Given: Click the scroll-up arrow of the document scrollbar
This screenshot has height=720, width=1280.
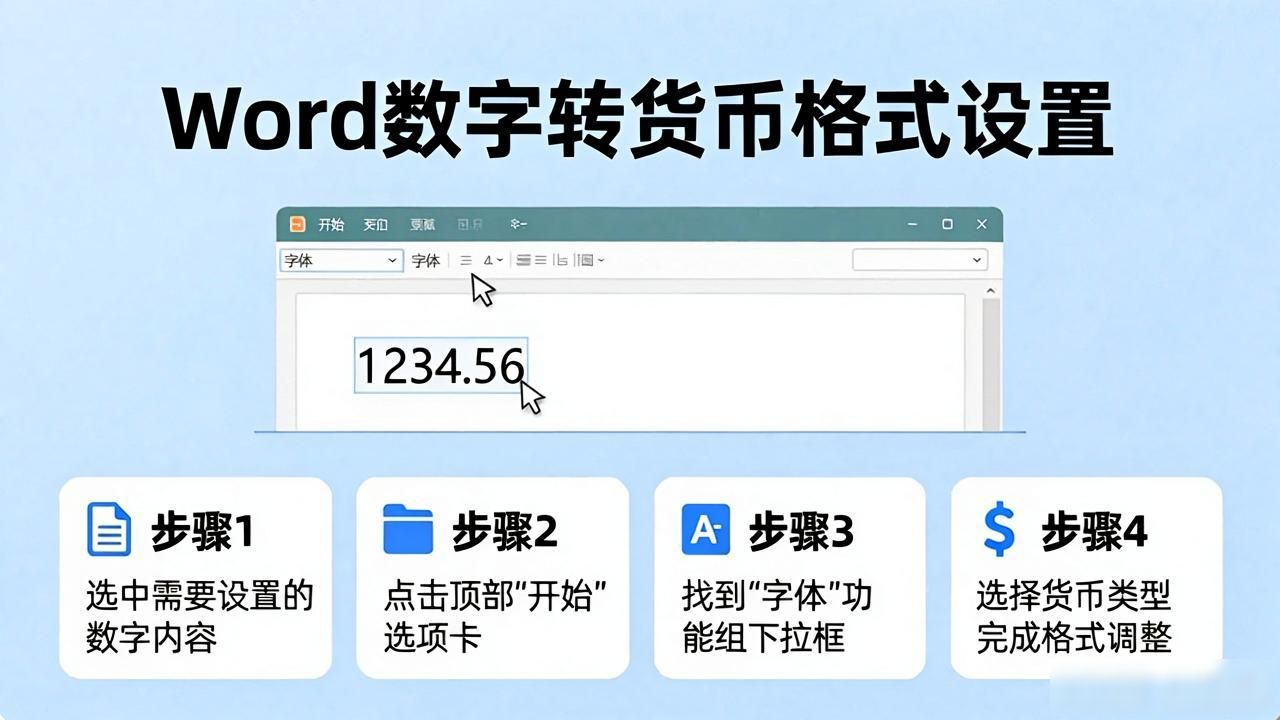Looking at the screenshot, I should (x=991, y=291).
